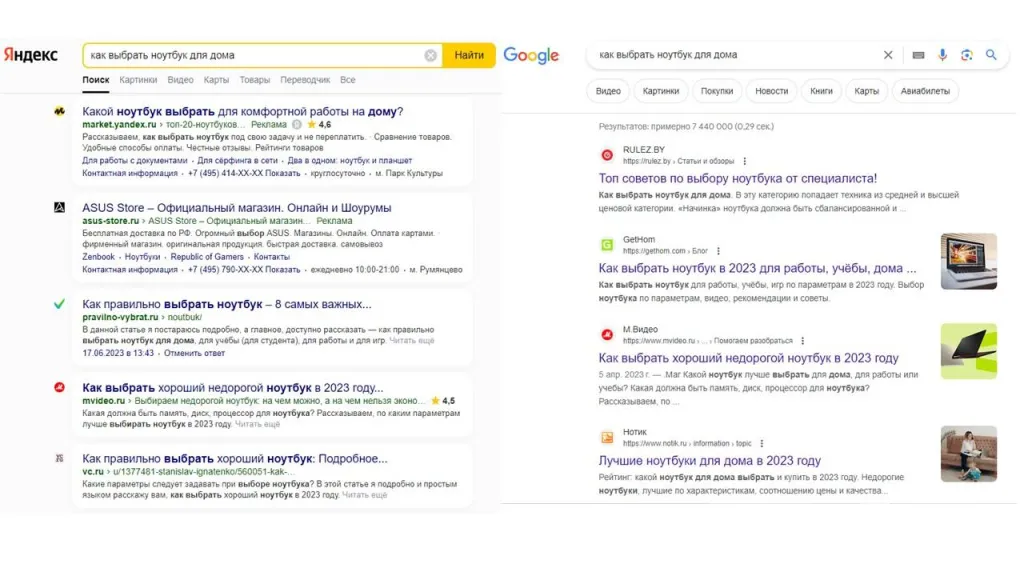
Task: Select Google Книги filter chip
Action: coord(821,91)
